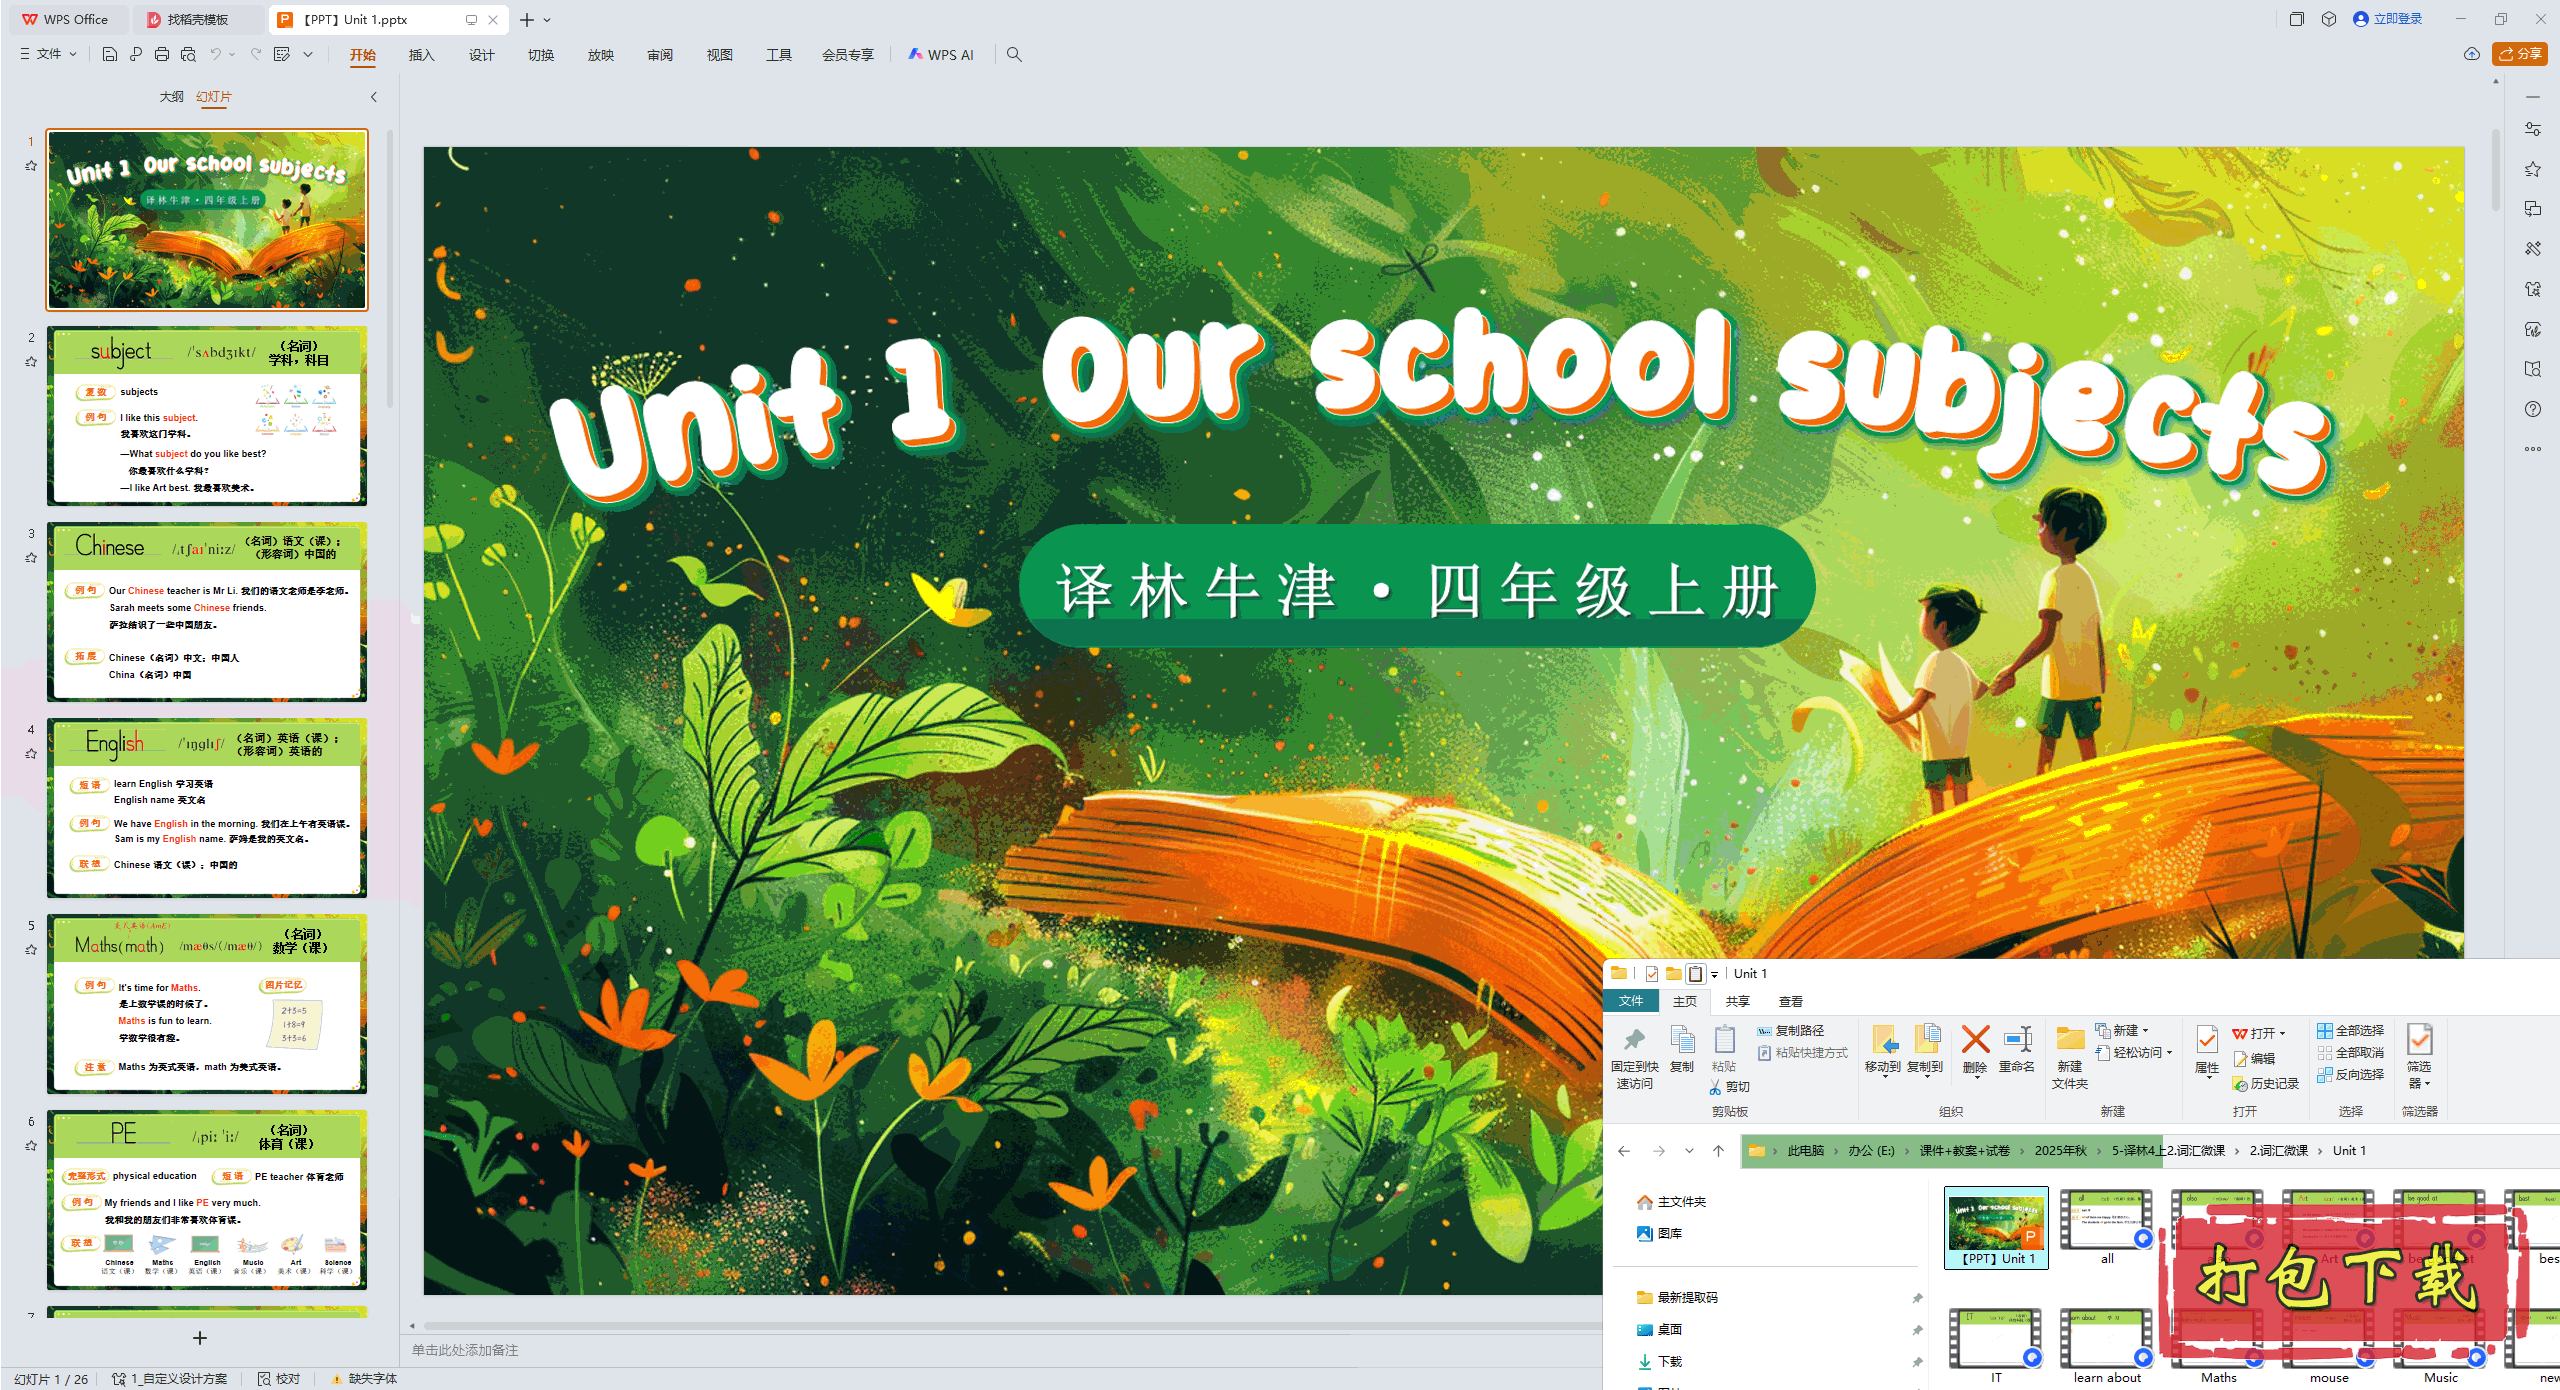Enable 全部选择 to select all files
This screenshot has height=1390, width=2560.
2352,1030
